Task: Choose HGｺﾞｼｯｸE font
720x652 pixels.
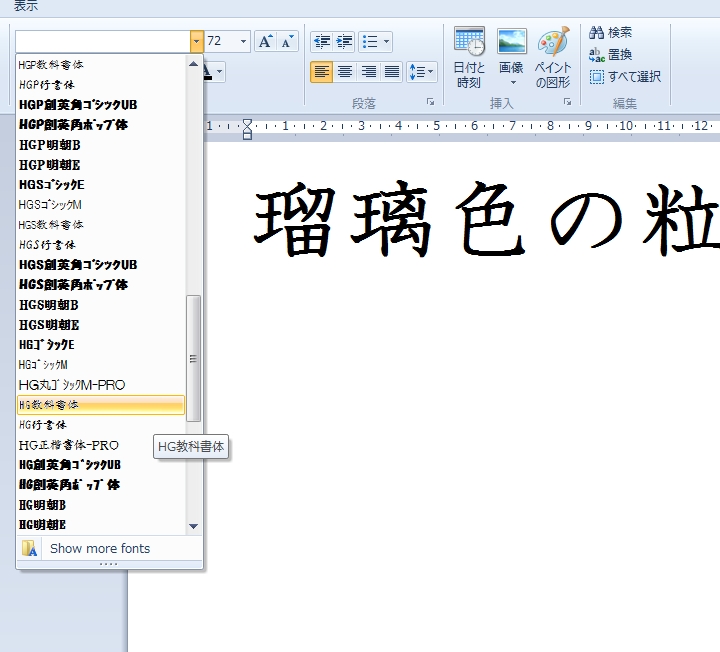Action: (101, 345)
